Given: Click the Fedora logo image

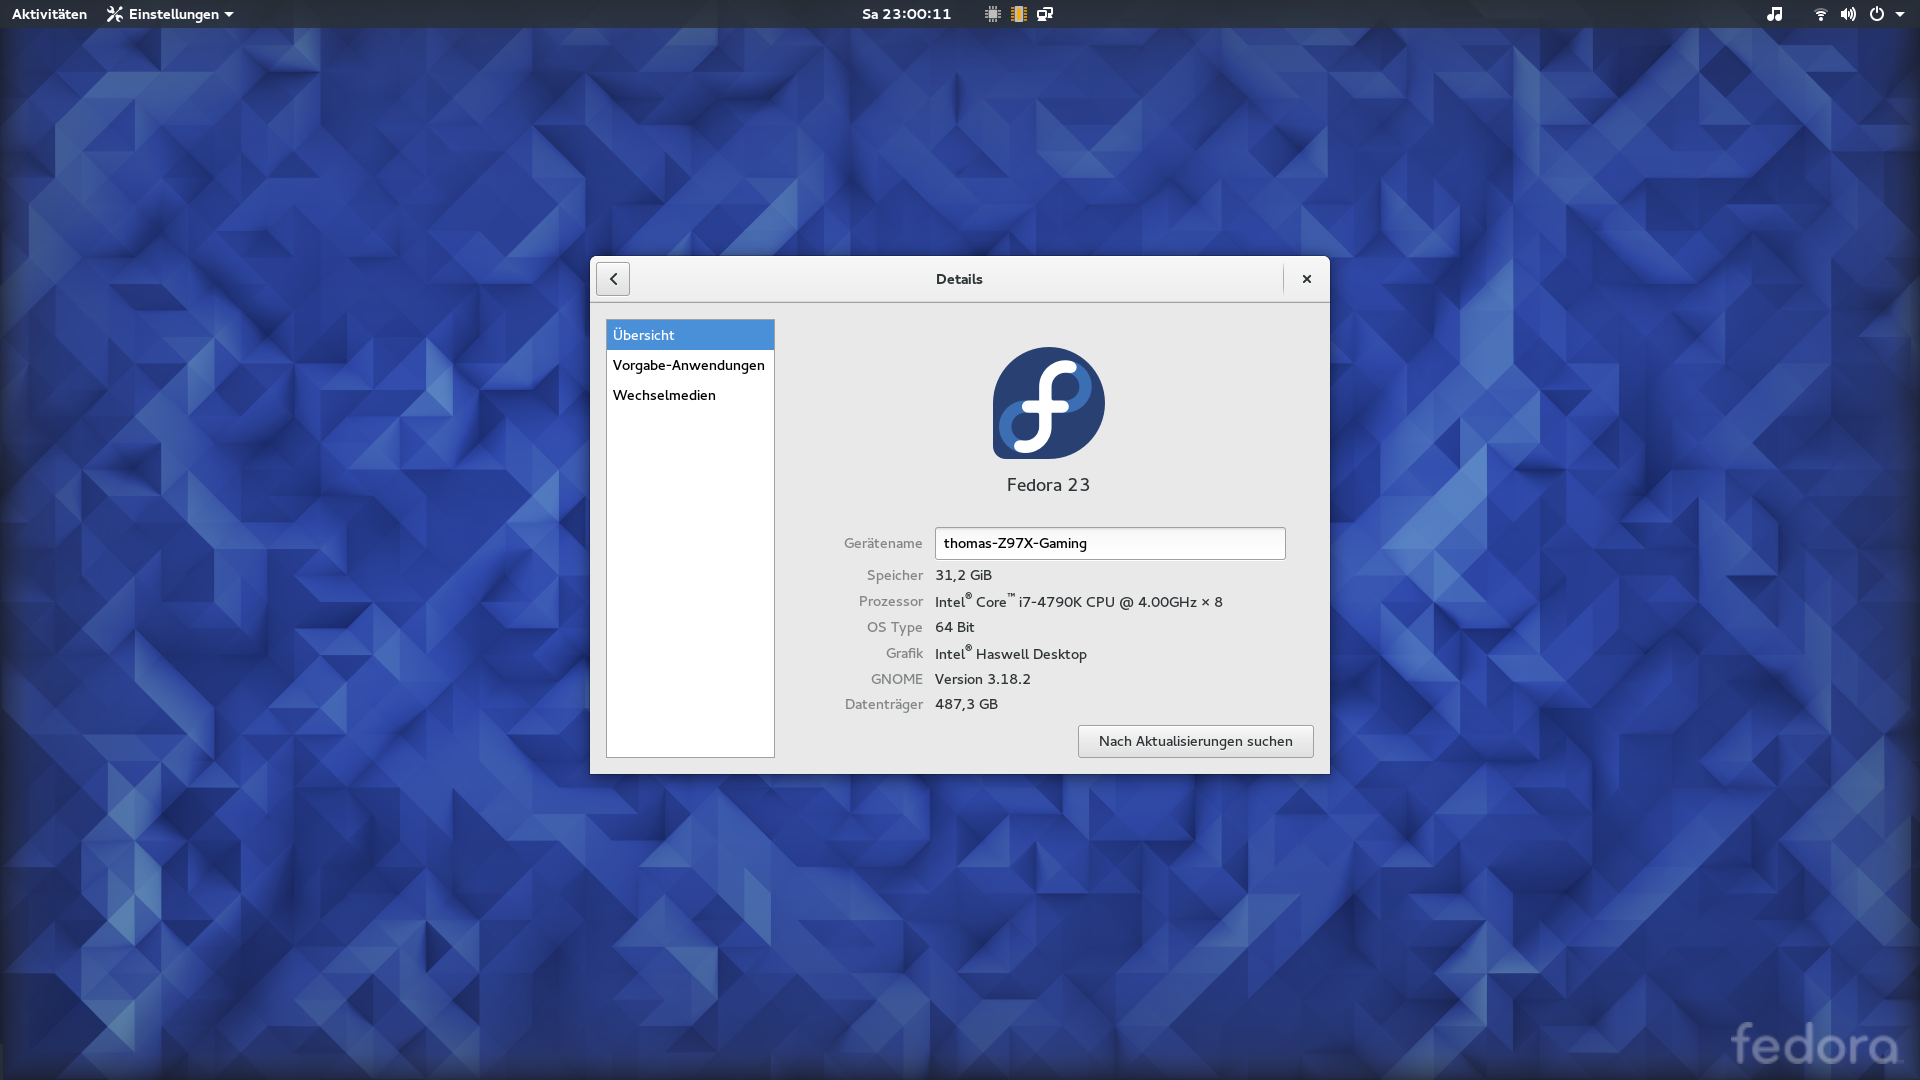Looking at the screenshot, I should [x=1048, y=403].
